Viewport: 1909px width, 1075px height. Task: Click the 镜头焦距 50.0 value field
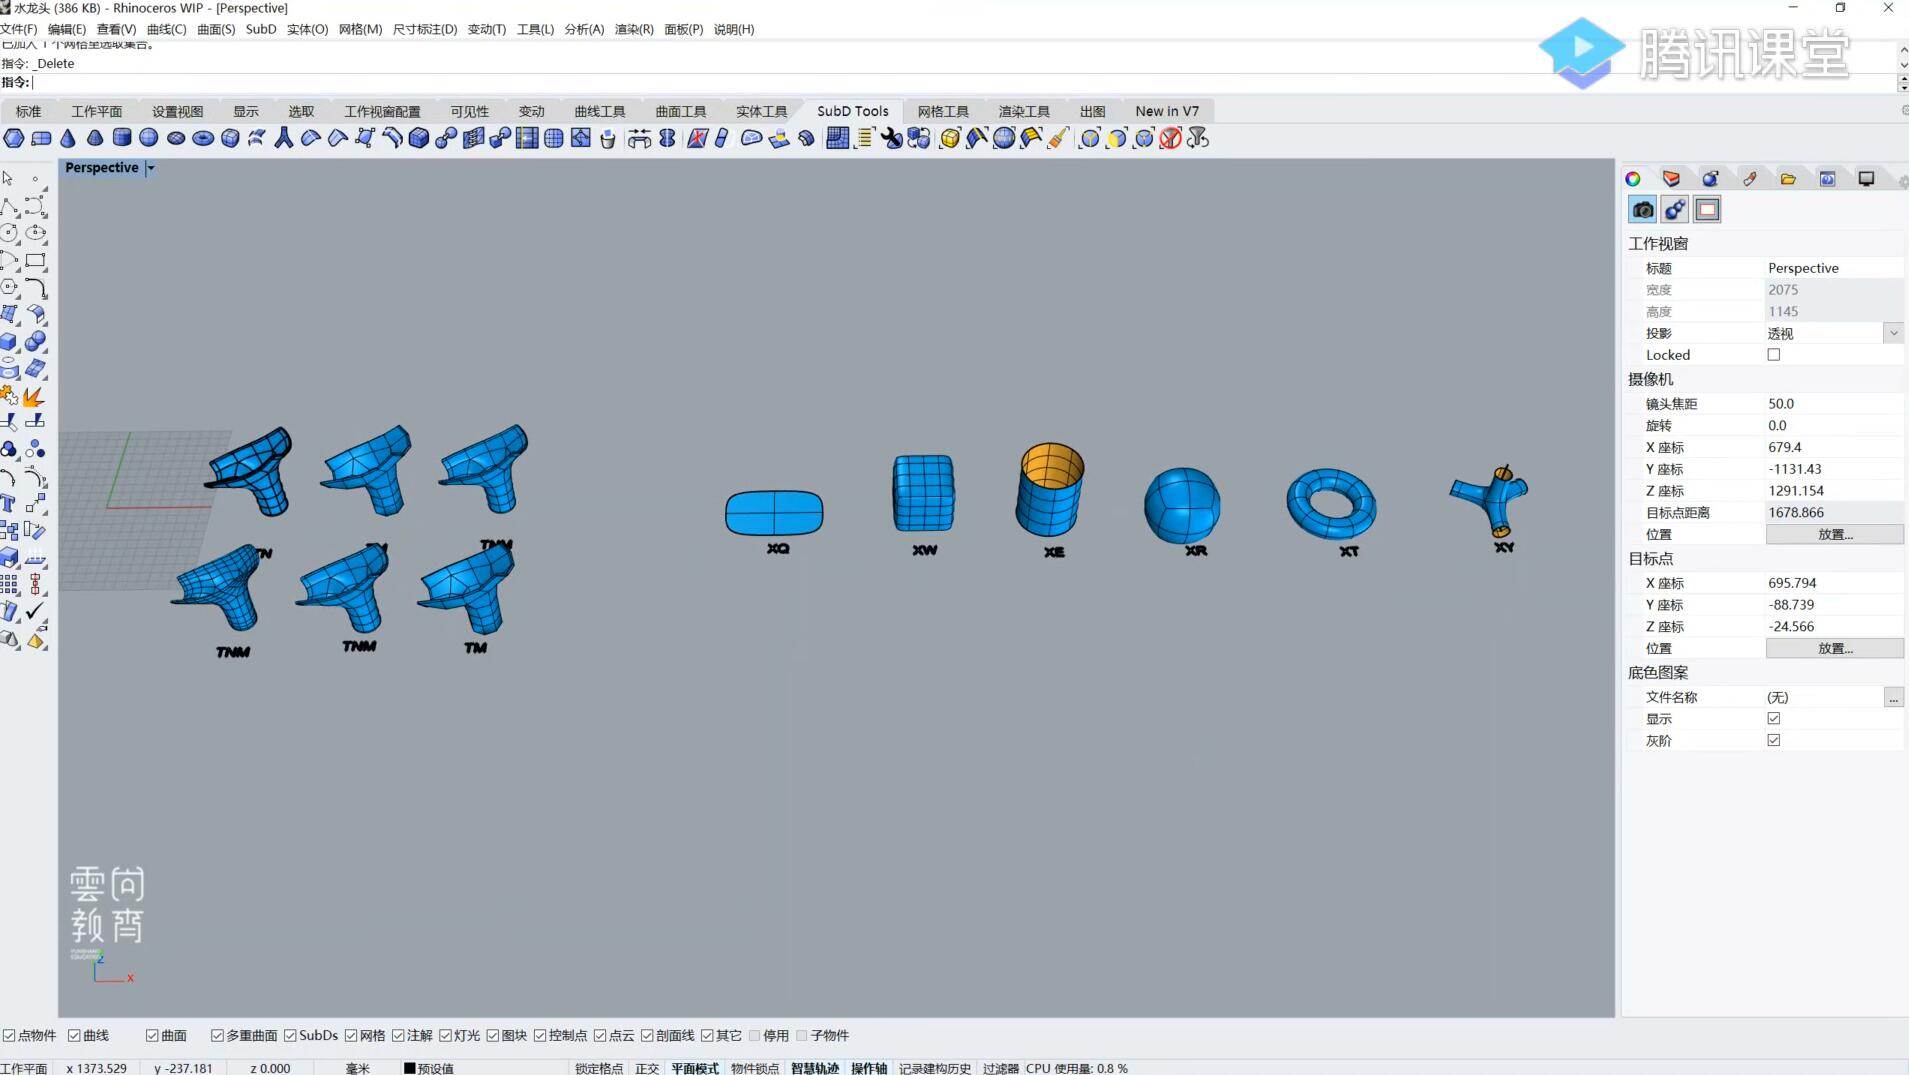pos(1834,404)
